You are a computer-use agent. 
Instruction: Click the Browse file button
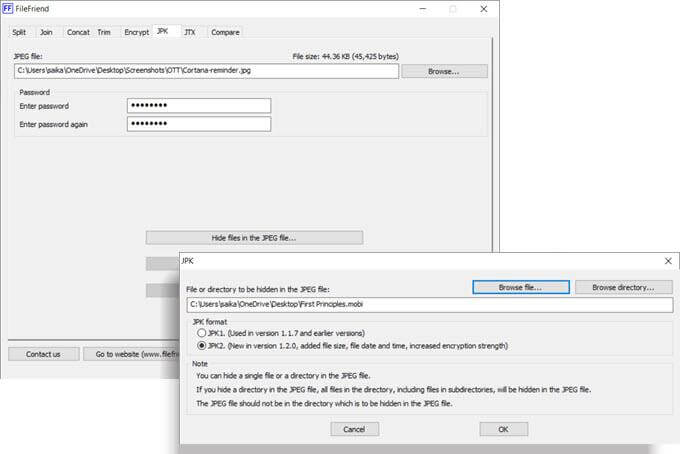[x=520, y=287]
